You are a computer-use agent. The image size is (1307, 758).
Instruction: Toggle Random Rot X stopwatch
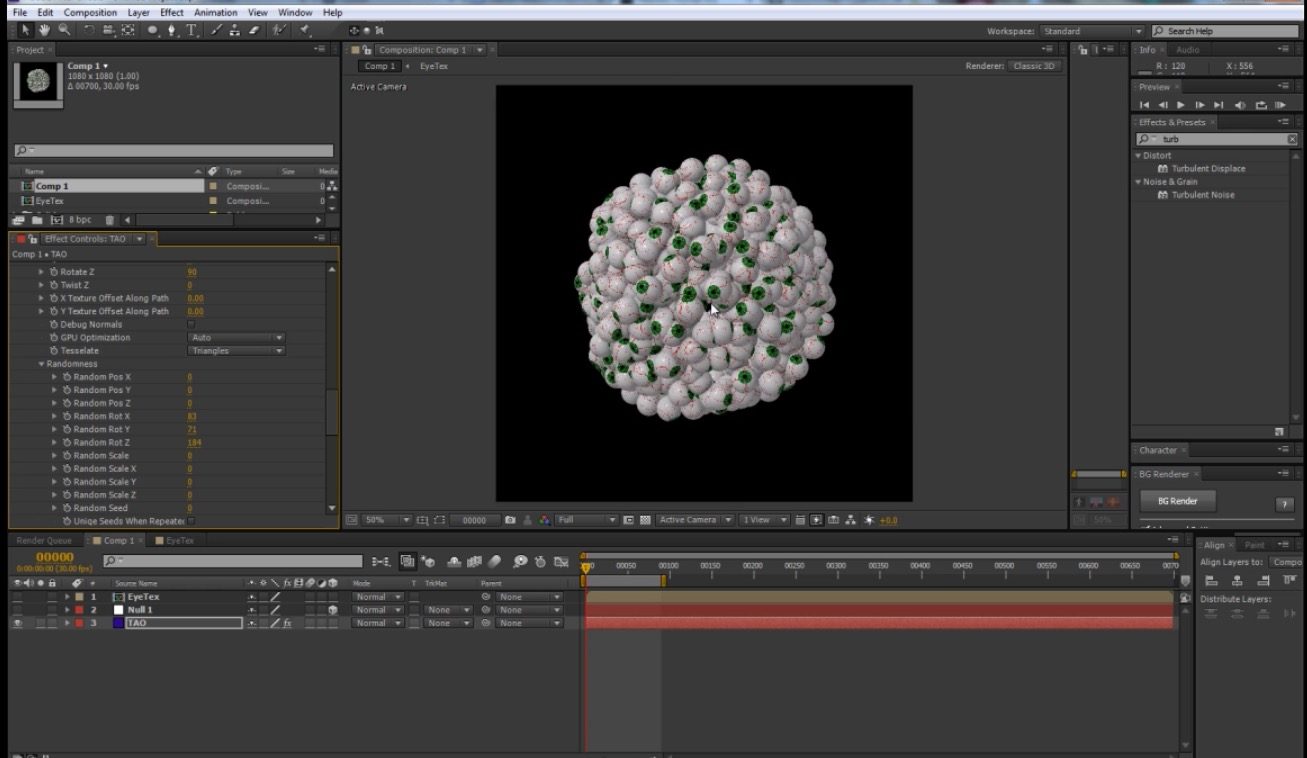(x=67, y=416)
